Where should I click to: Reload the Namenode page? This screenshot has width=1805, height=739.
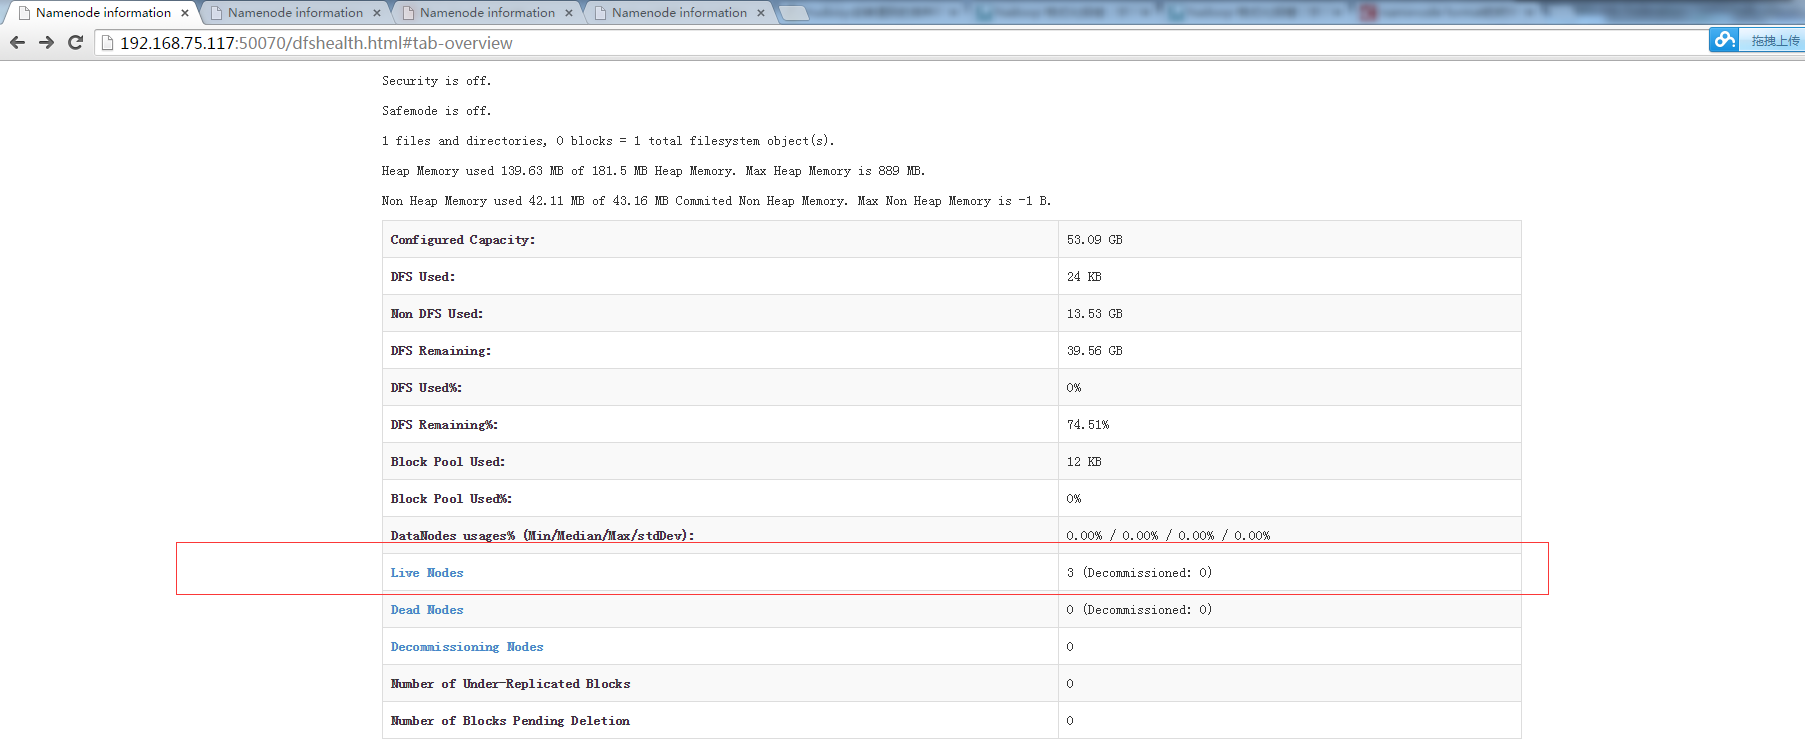[75, 43]
